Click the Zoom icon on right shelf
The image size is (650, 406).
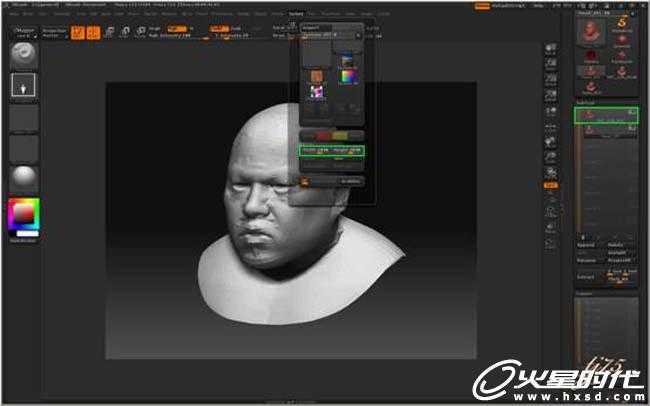click(x=551, y=65)
